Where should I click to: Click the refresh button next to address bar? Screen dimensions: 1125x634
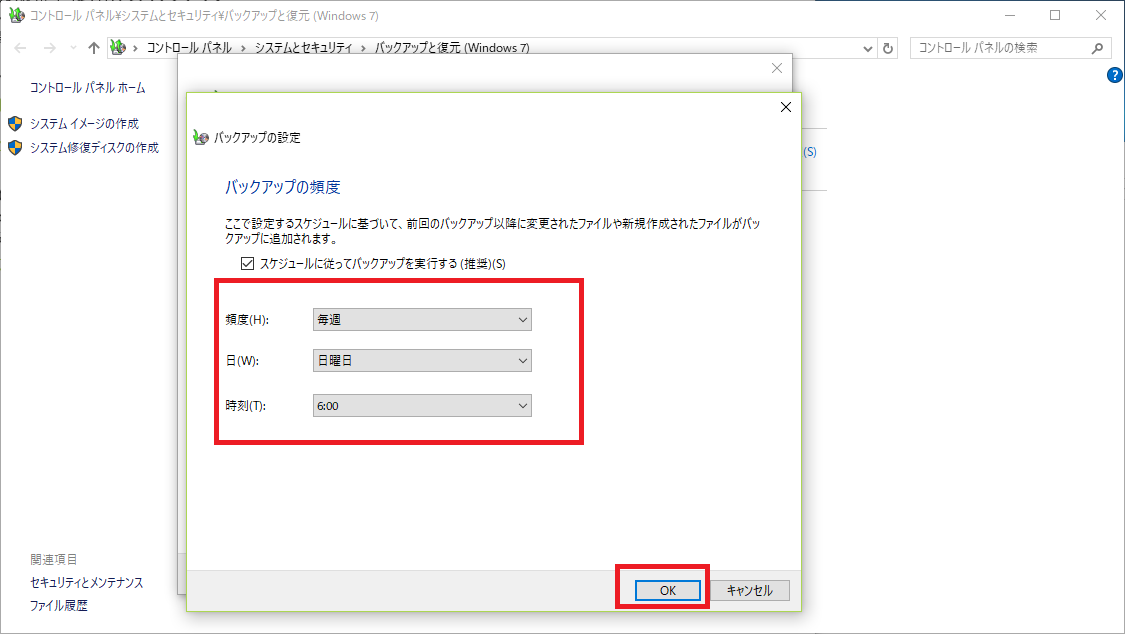click(x=888, y=48)
